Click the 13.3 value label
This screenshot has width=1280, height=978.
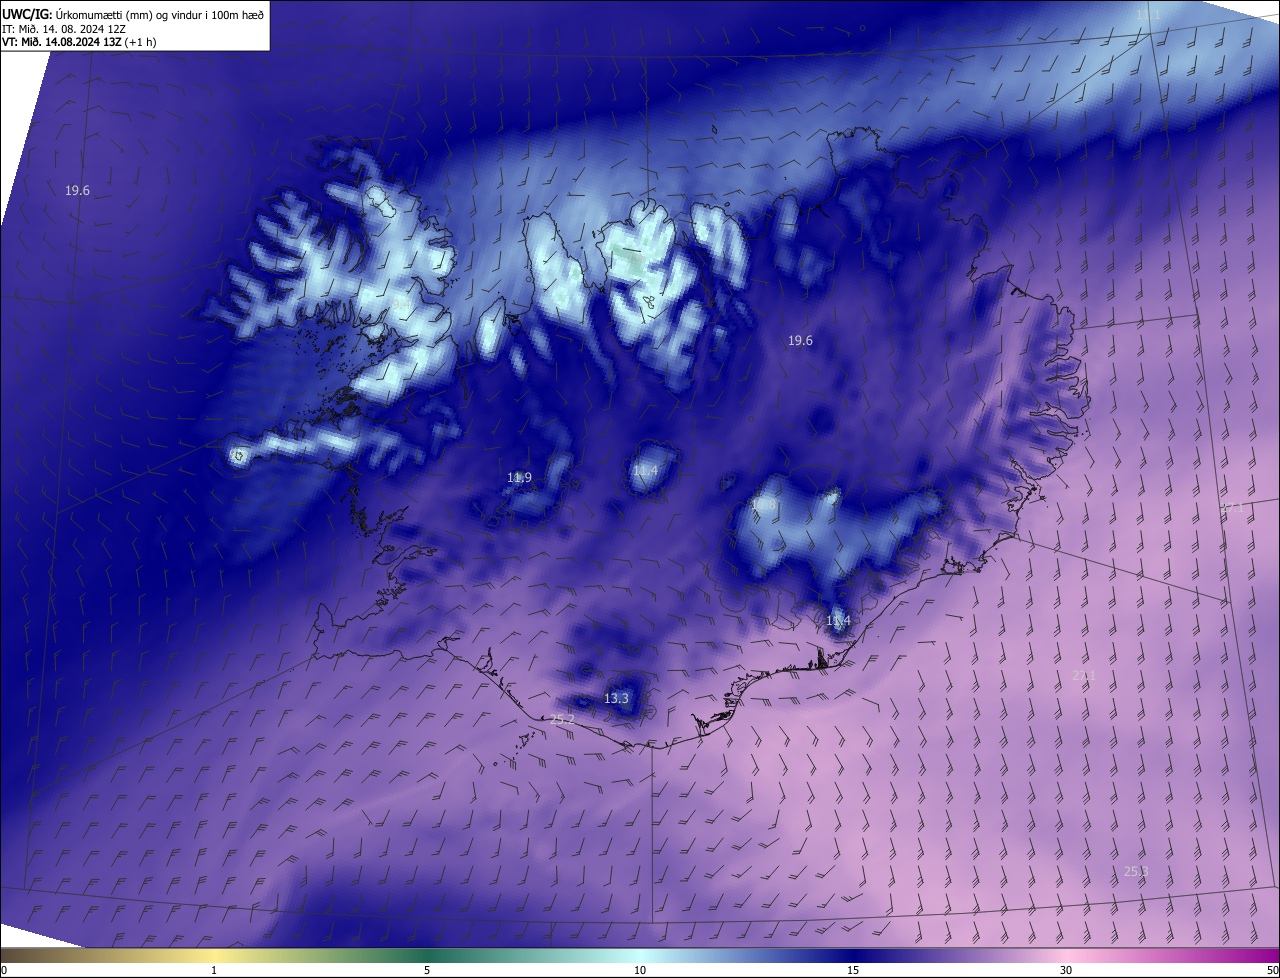pyautogui.click(x=616, y=698)
